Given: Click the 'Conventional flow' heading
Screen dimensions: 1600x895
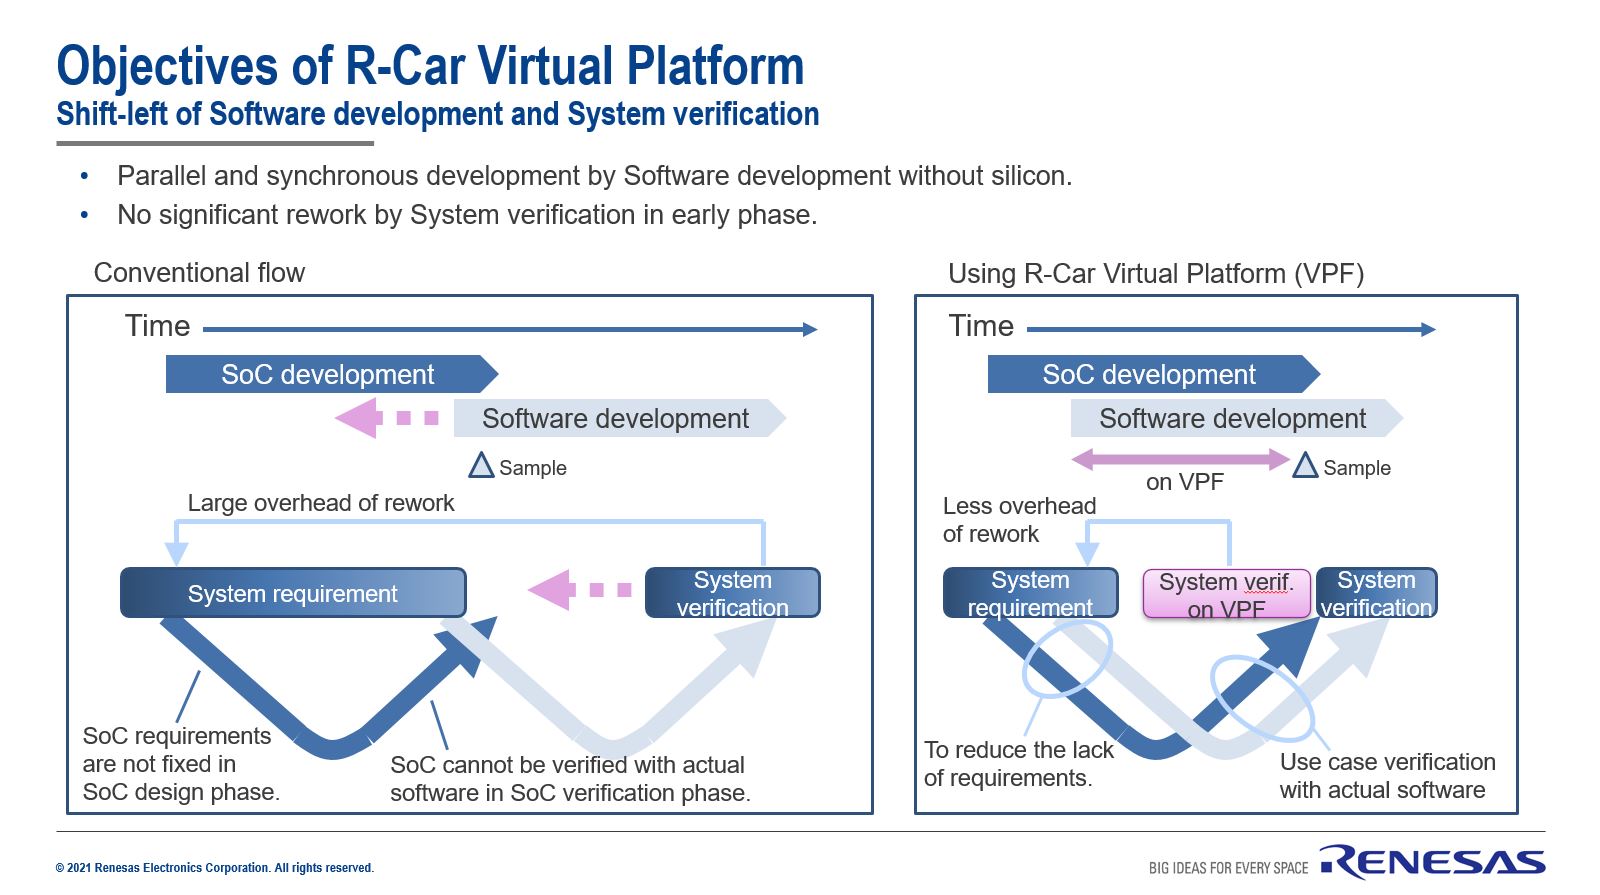Looking at the screenshot, I should point(199,273).
